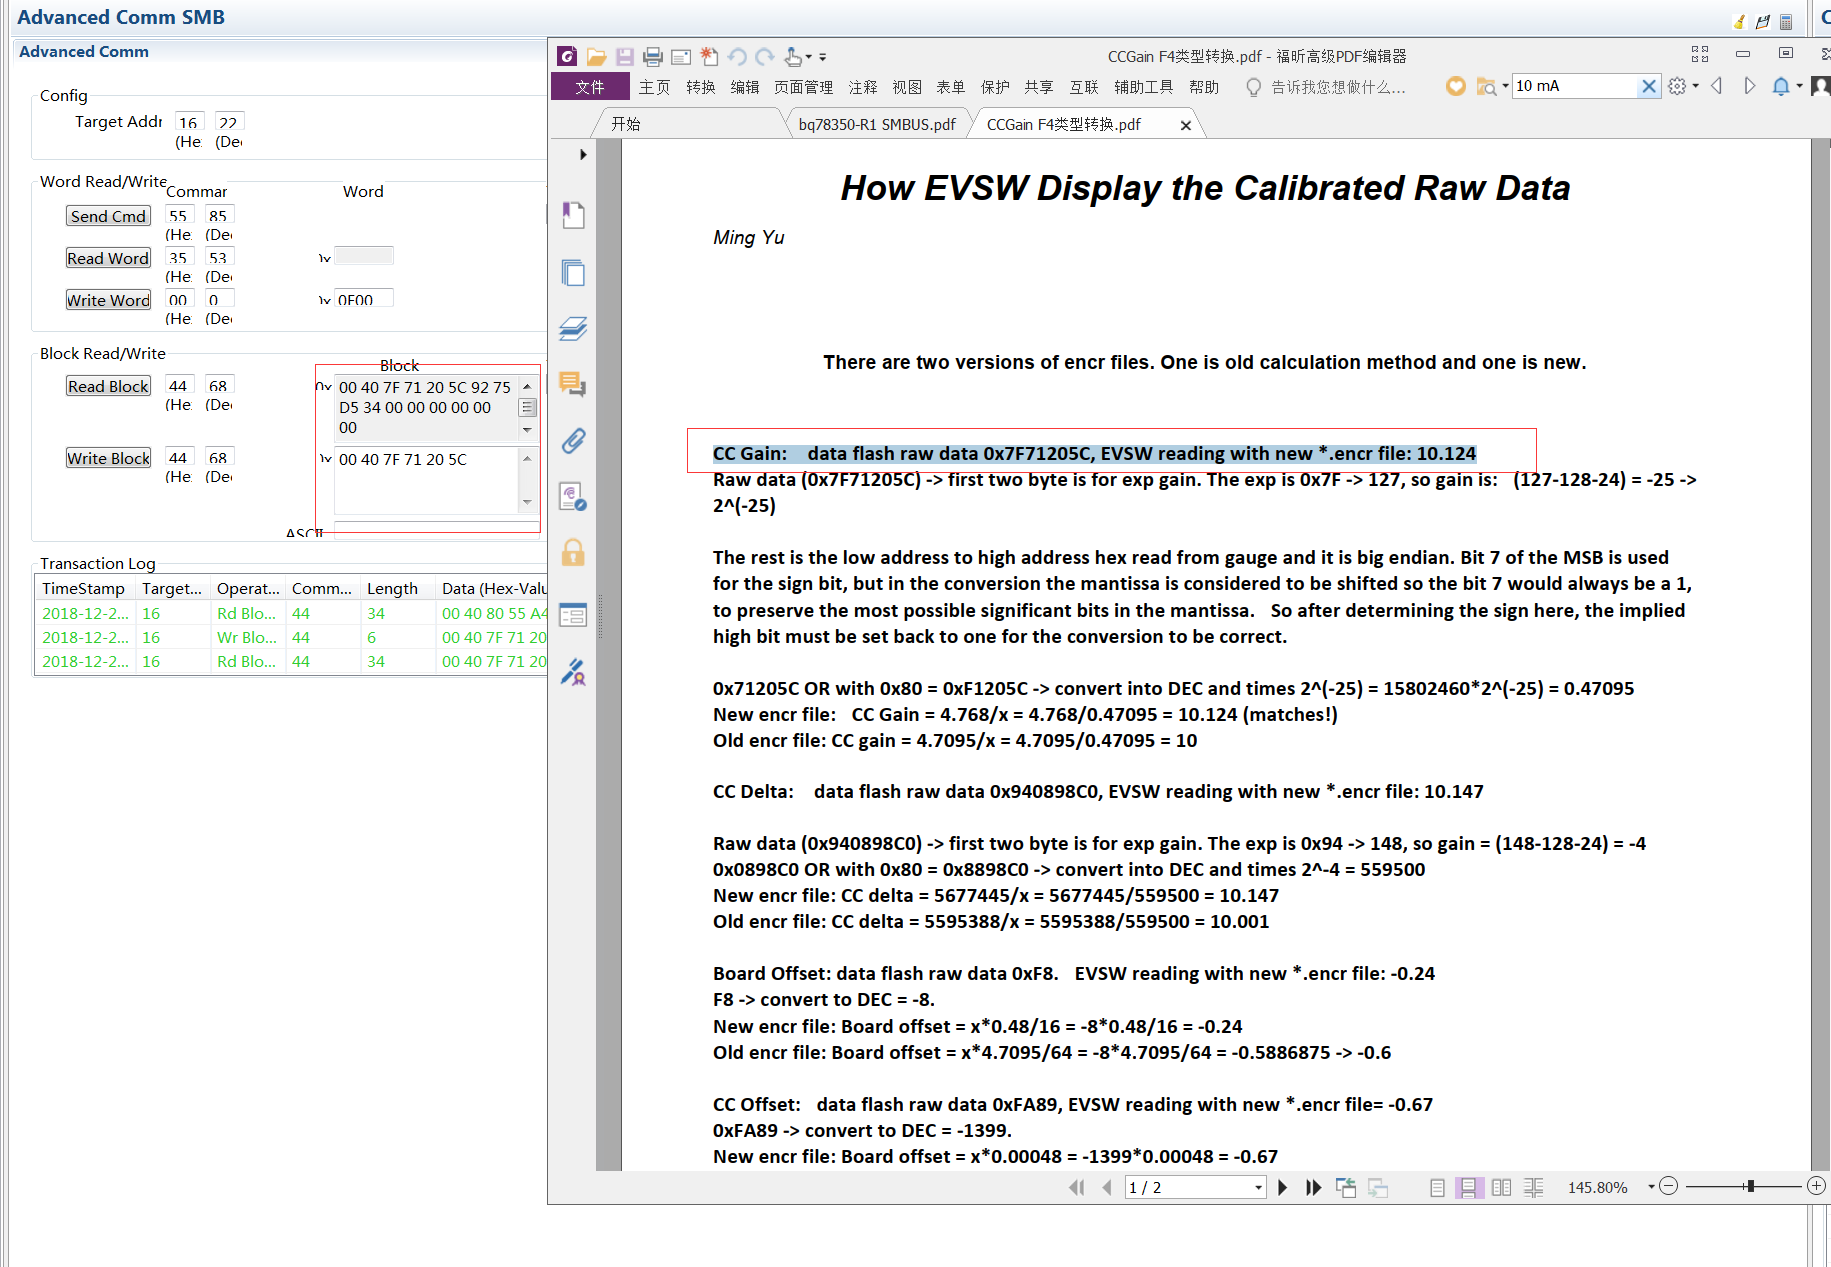Open the signature pen panel icon

point(573,672)
